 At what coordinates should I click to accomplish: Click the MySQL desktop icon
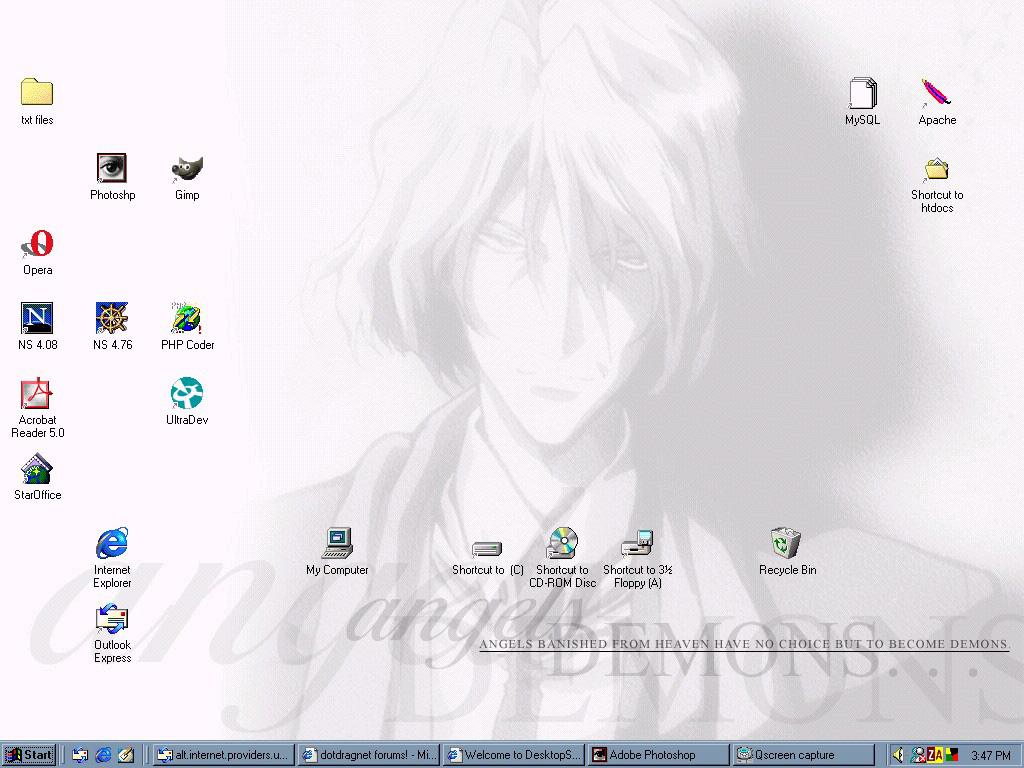pyautogui.click(x=862, y=94)
